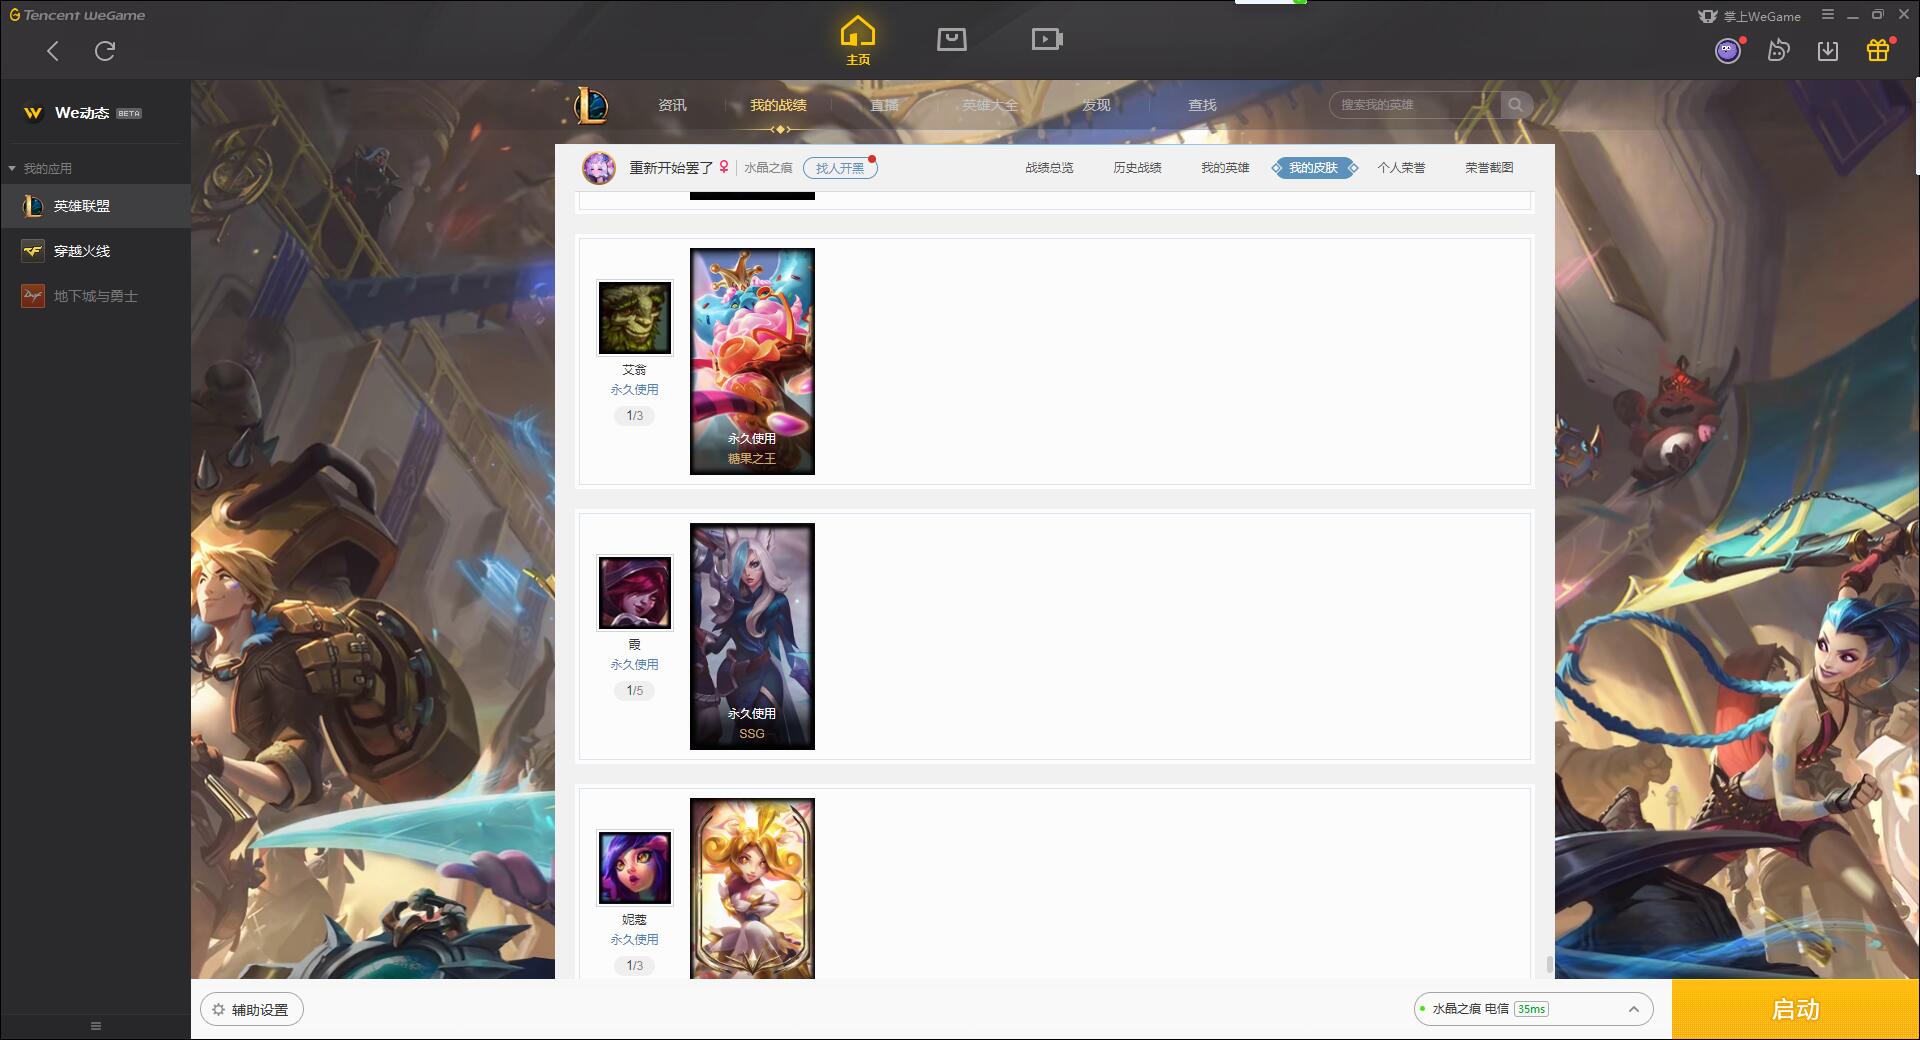The width and height of the screenshot is (1920, 1040).
Task: Click 永久使用 under 艾翁
Action: (634, 390)
